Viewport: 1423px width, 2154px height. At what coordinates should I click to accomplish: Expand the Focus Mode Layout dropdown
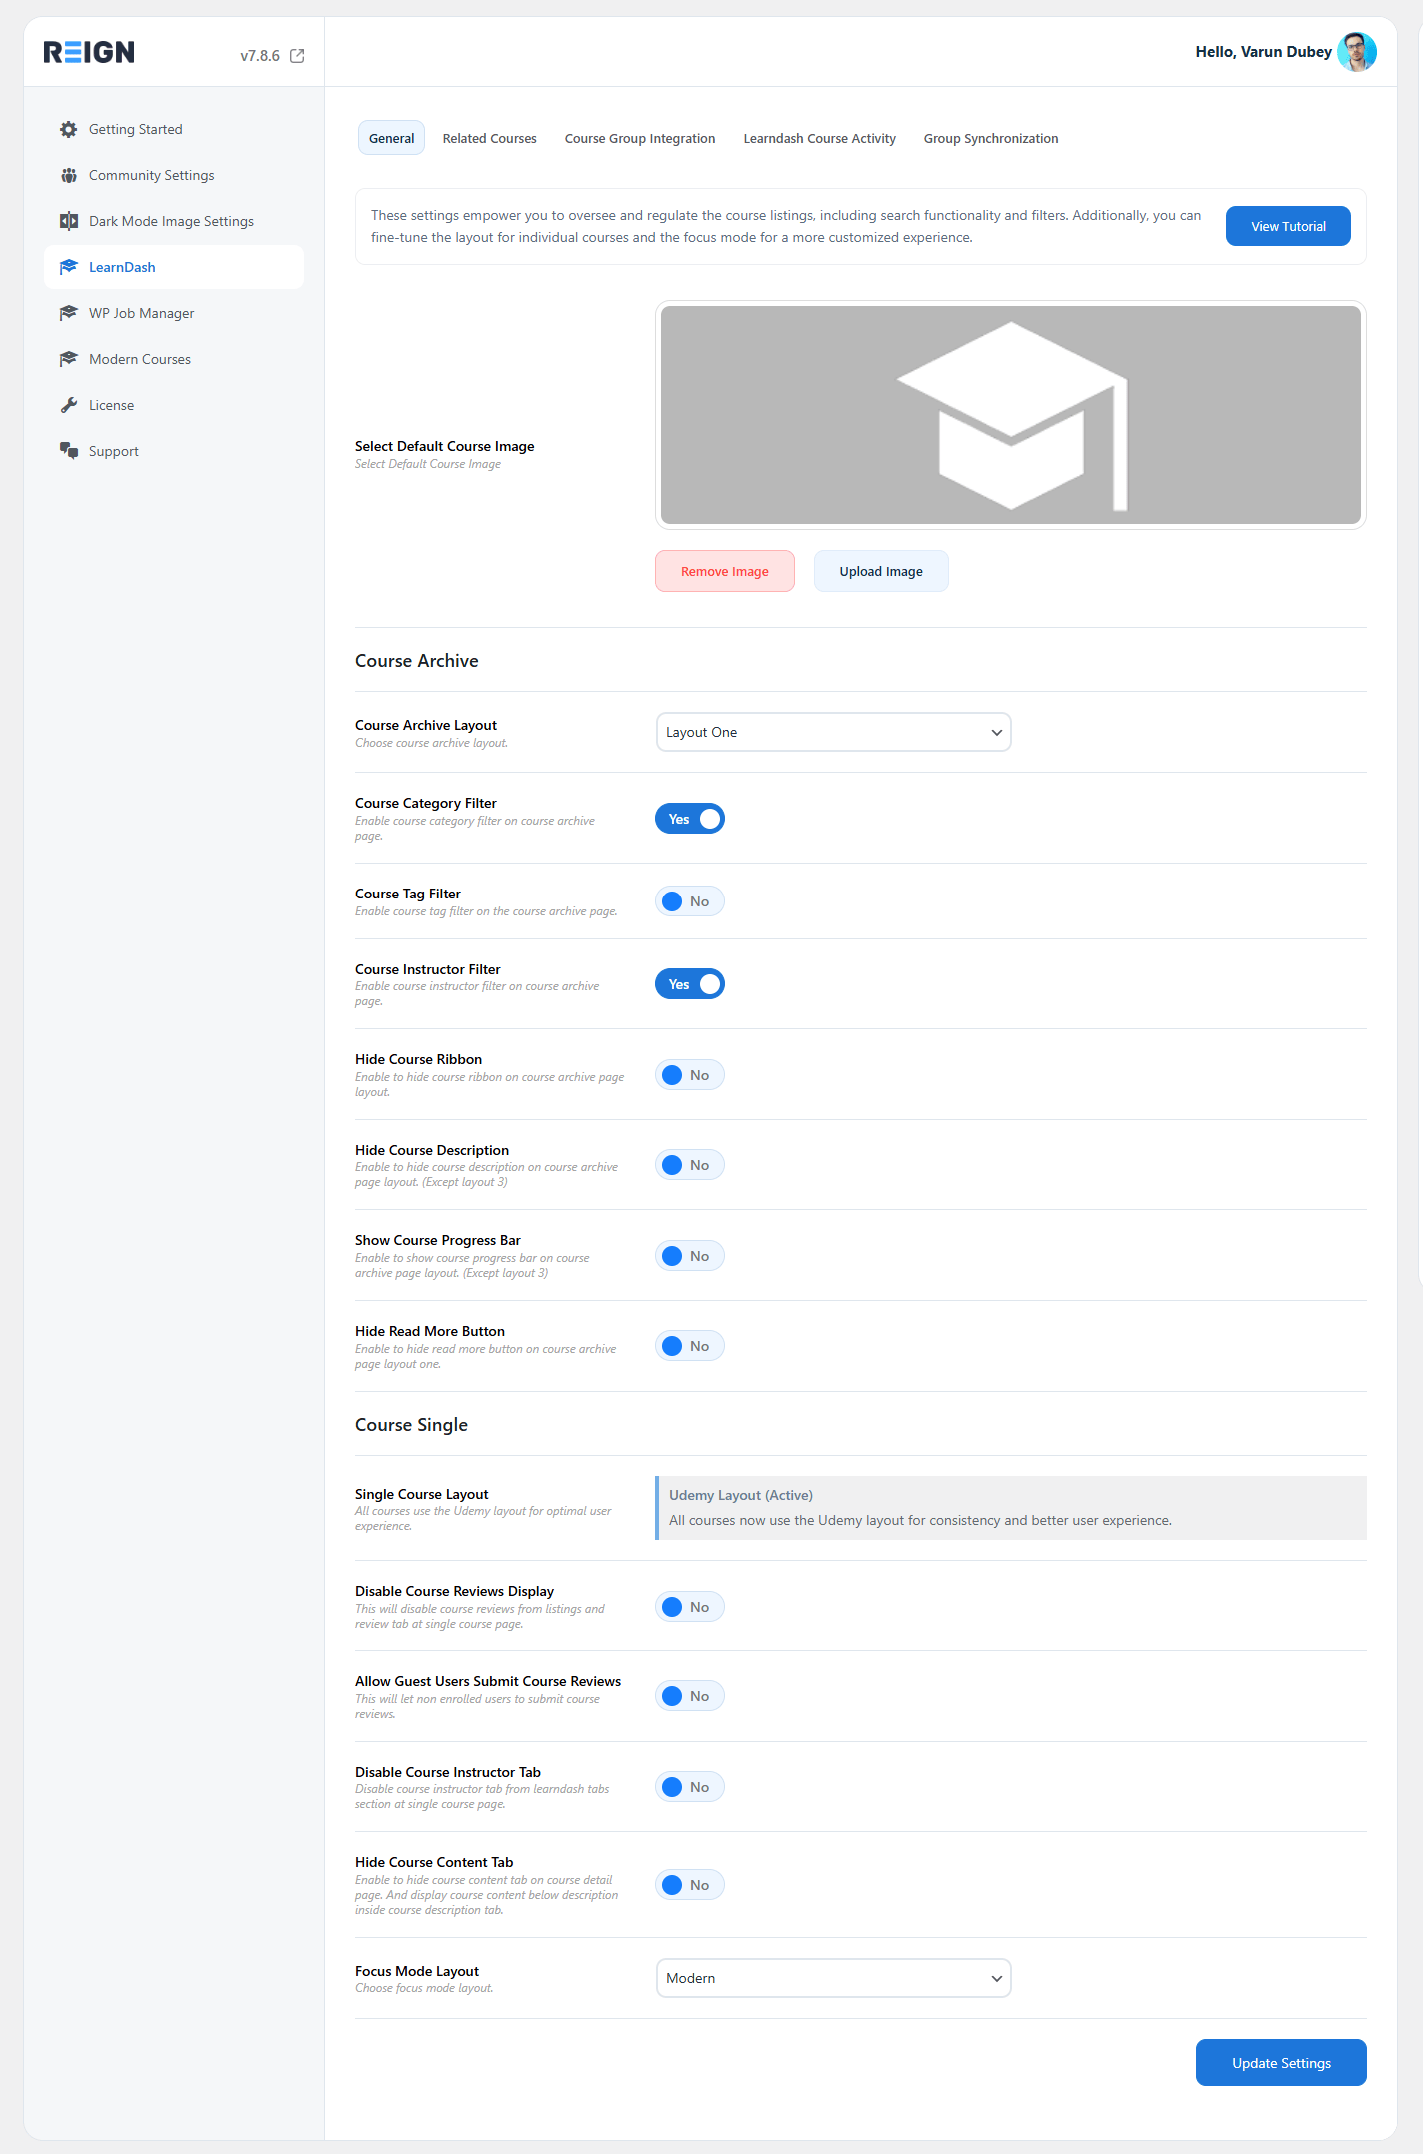pos(833,1978)
